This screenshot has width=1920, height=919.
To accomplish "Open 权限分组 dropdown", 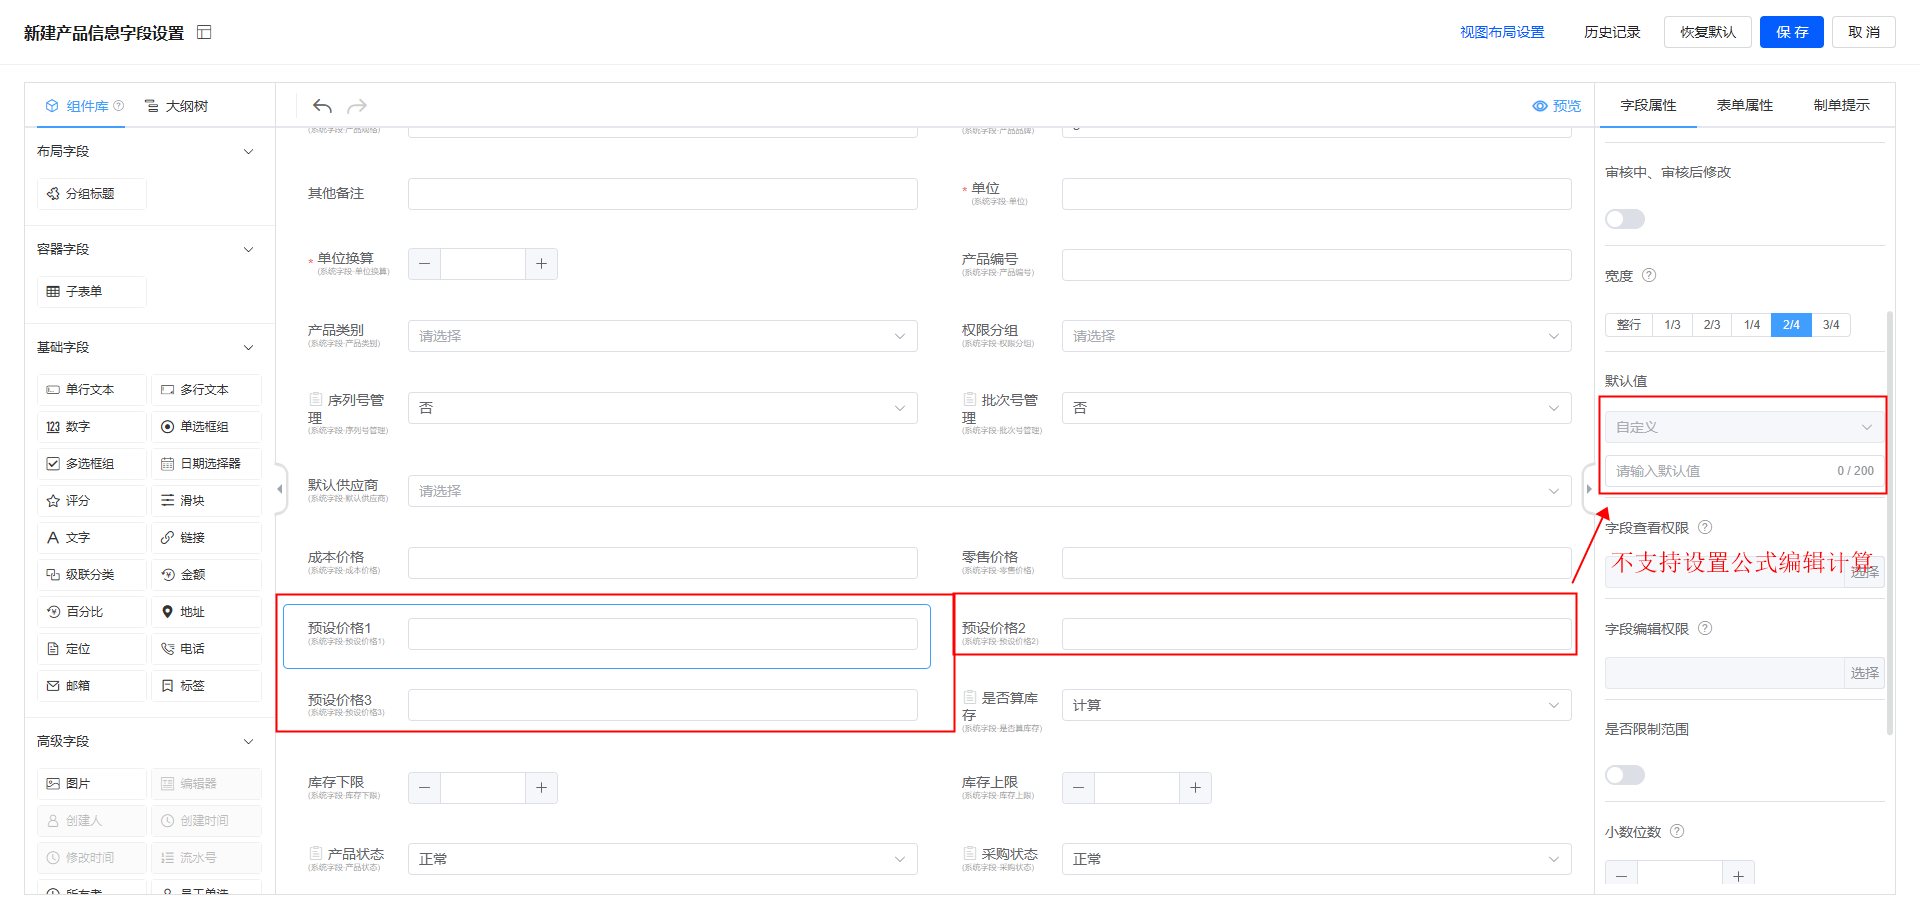I will pyautogui.click(x=1316, y=336).
